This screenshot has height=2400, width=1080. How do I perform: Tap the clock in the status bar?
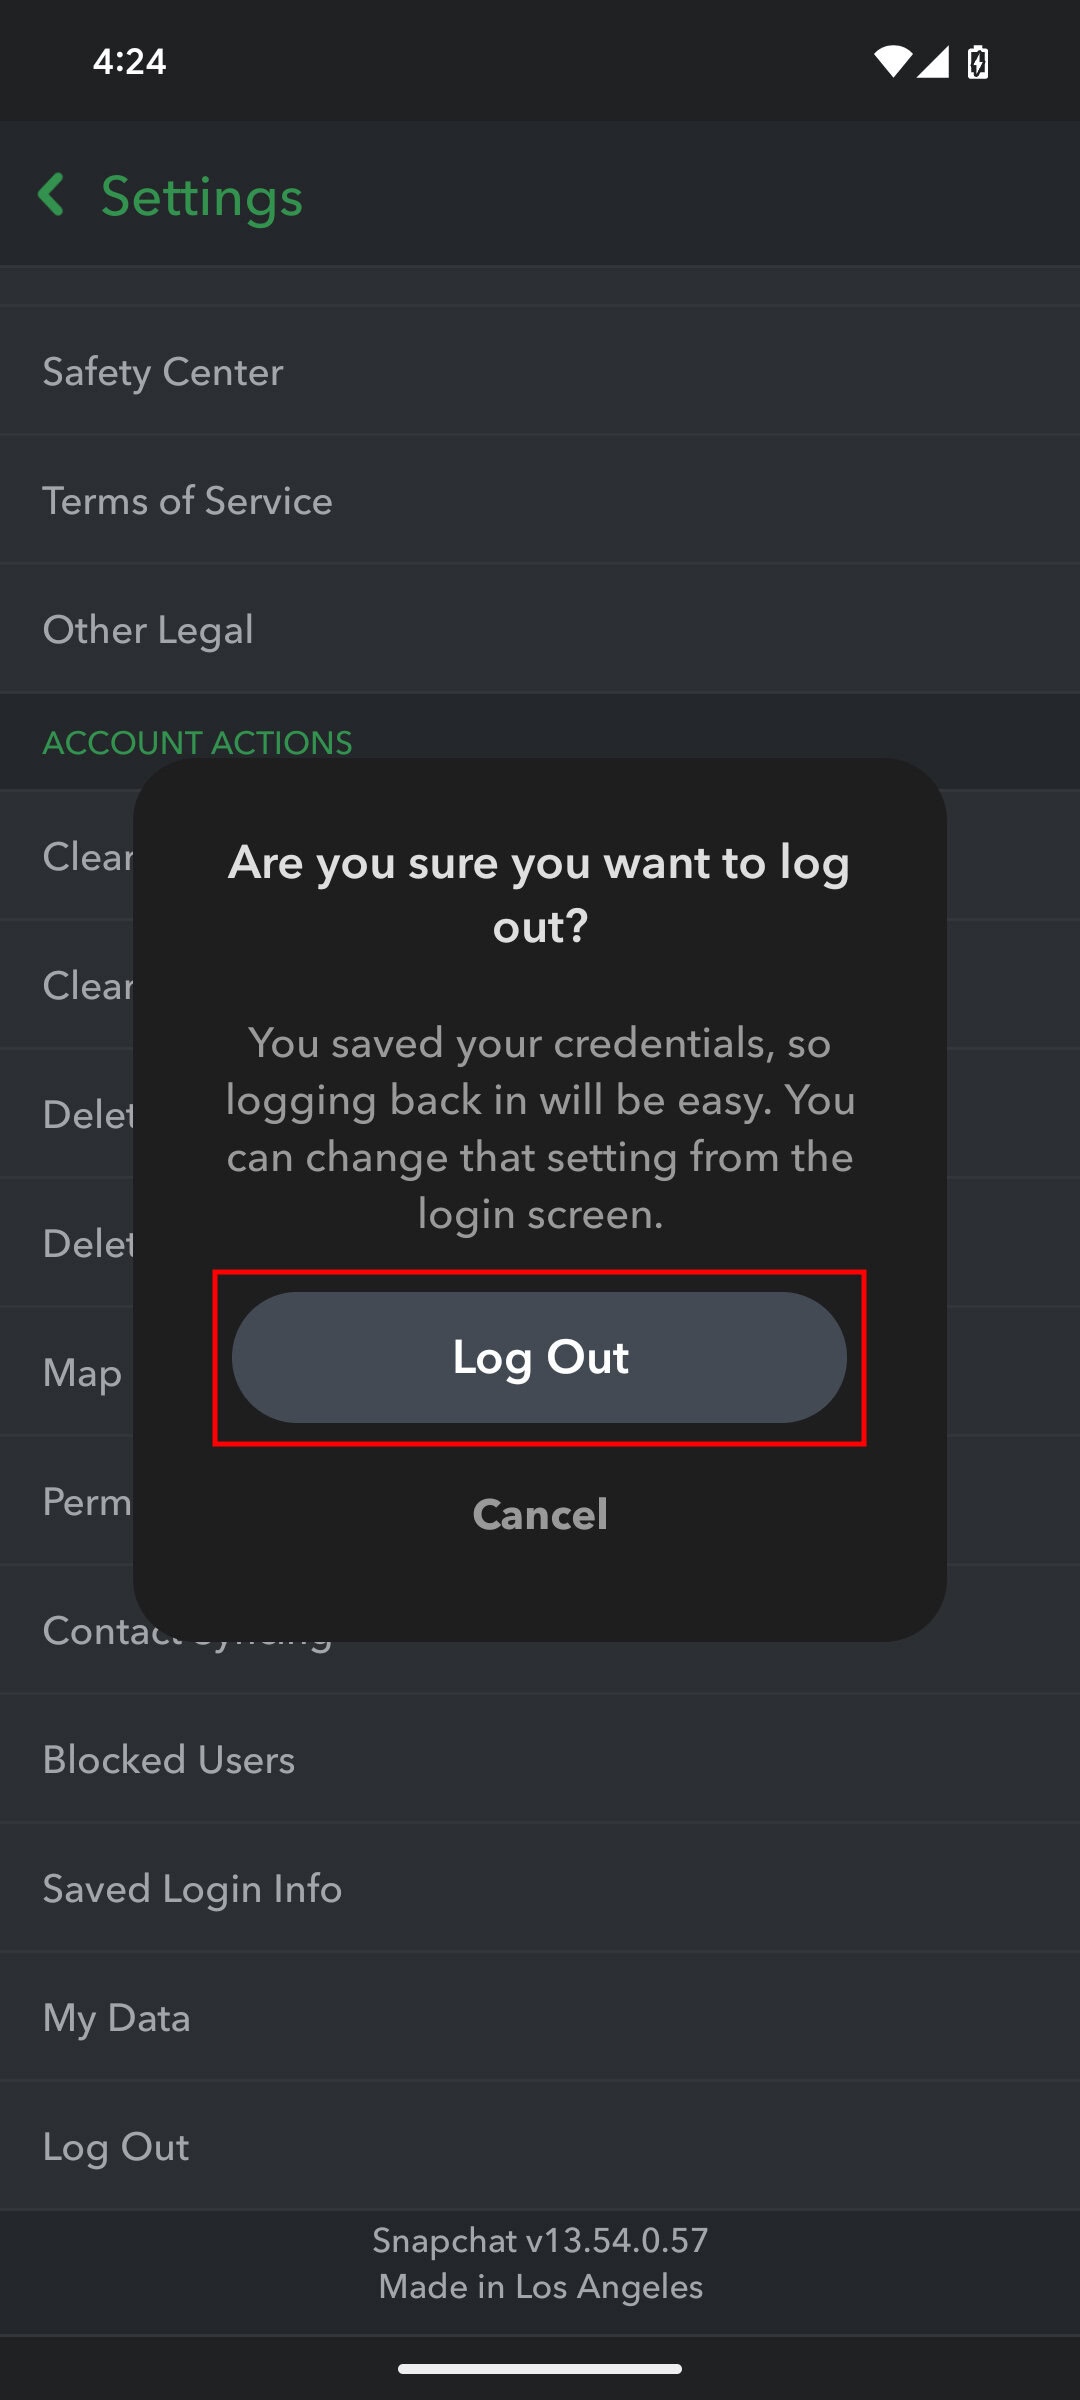[x=128, y=61]
